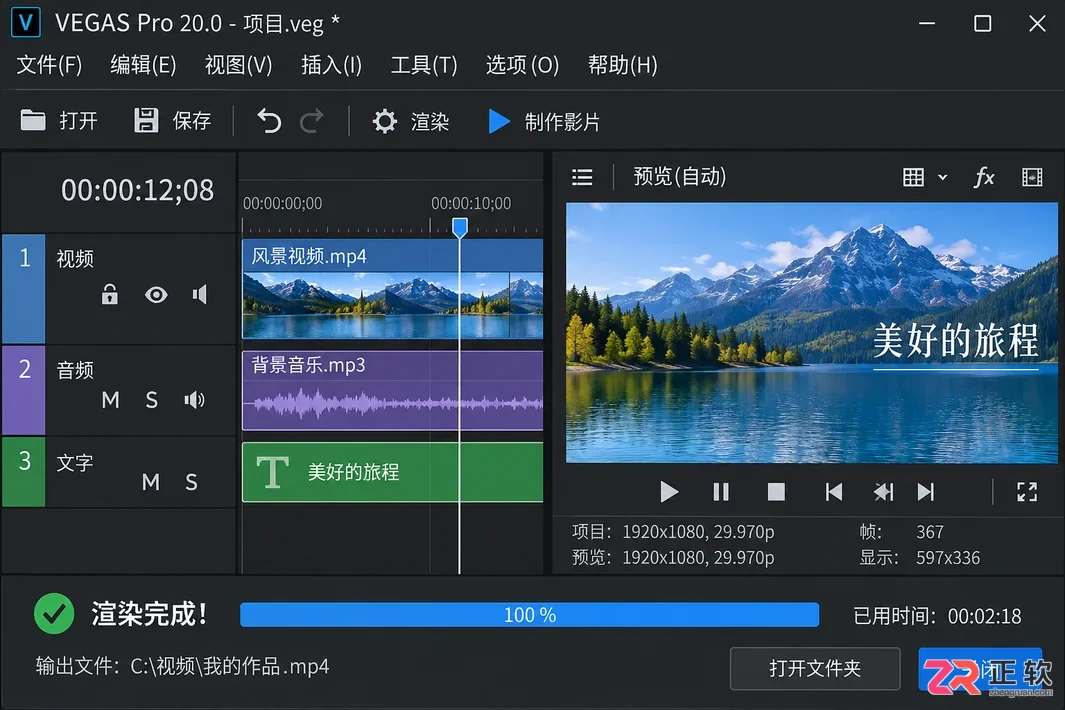Step back one frame in preview
1065x710 pixels.
[883, 491]
